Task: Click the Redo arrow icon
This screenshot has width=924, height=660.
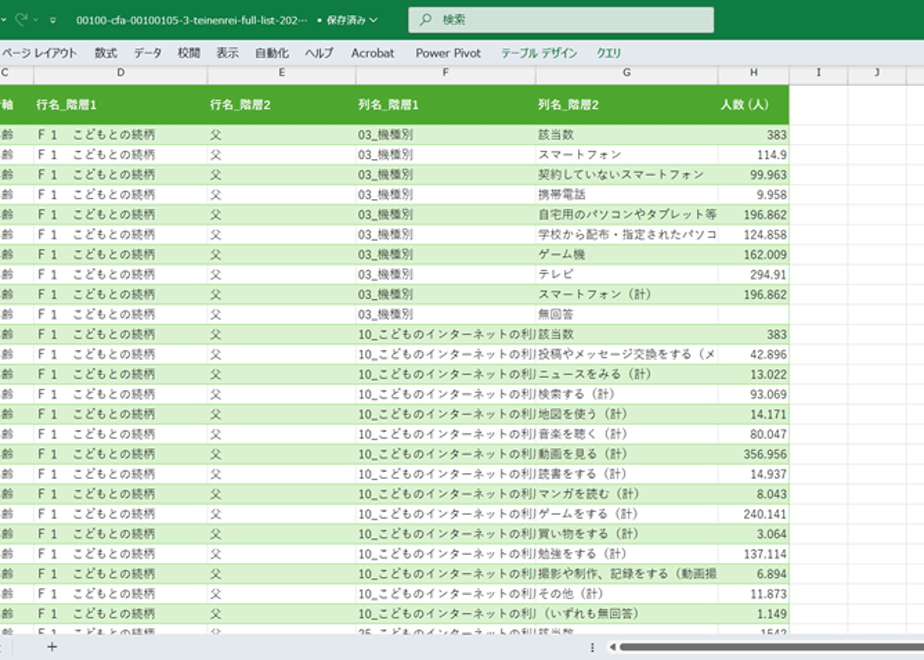Action: (22, 19)
